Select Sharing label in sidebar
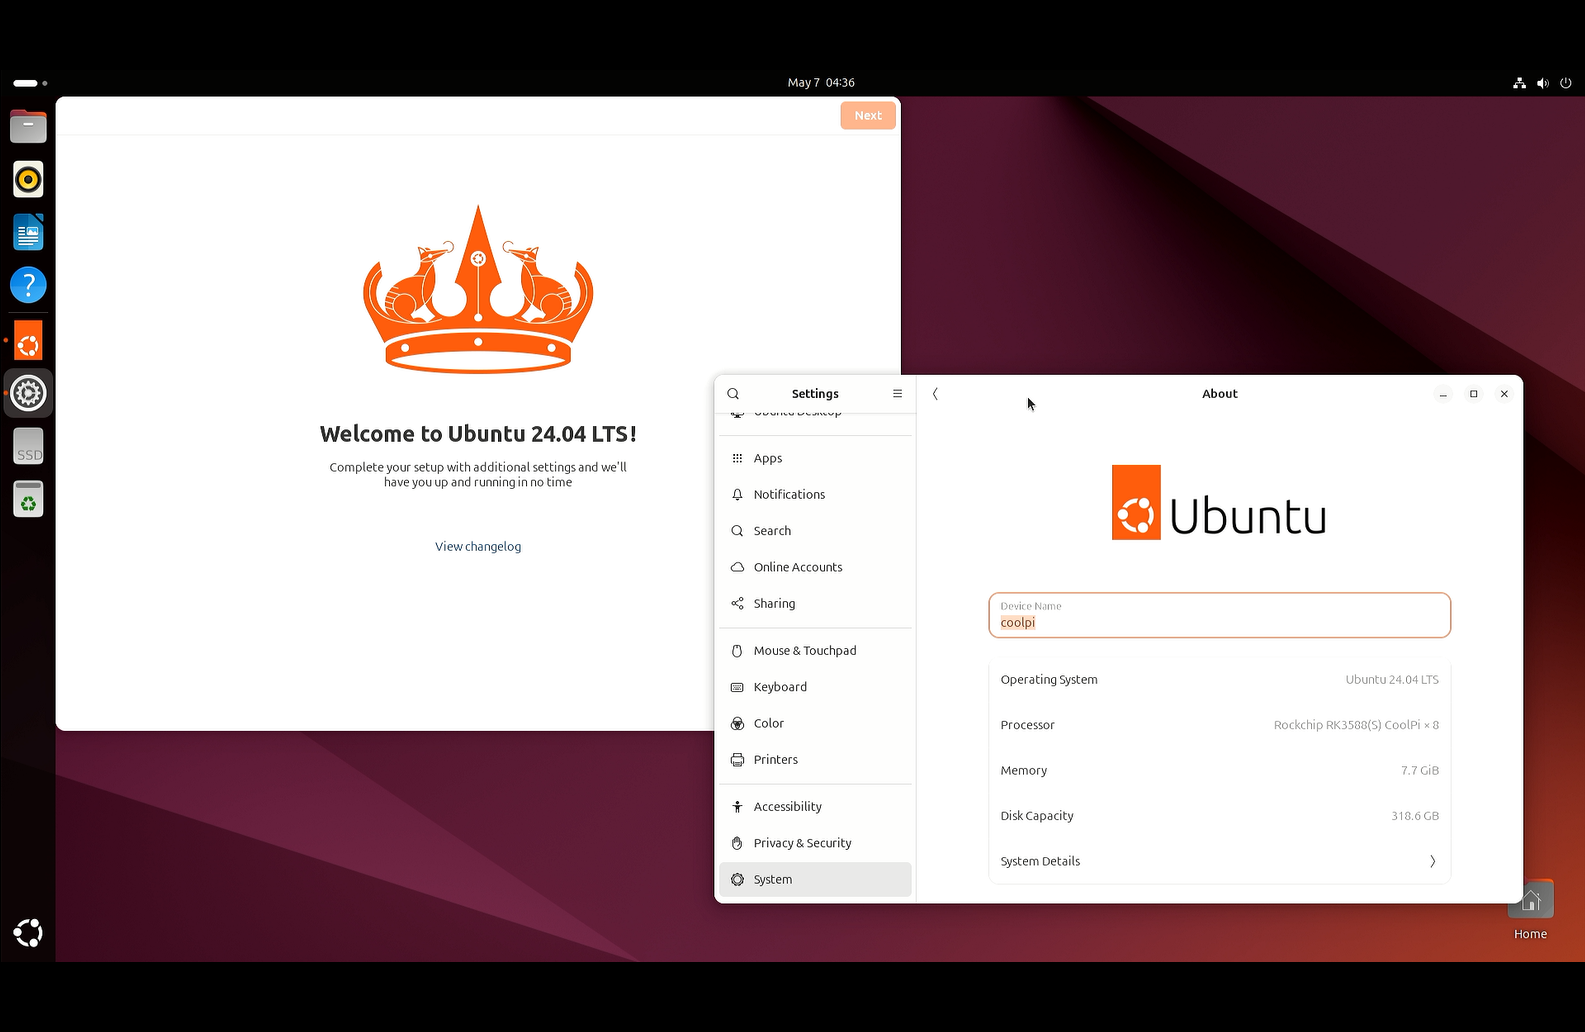The height and width of the screenshot is (1032, 1585). tap(775, 604)
